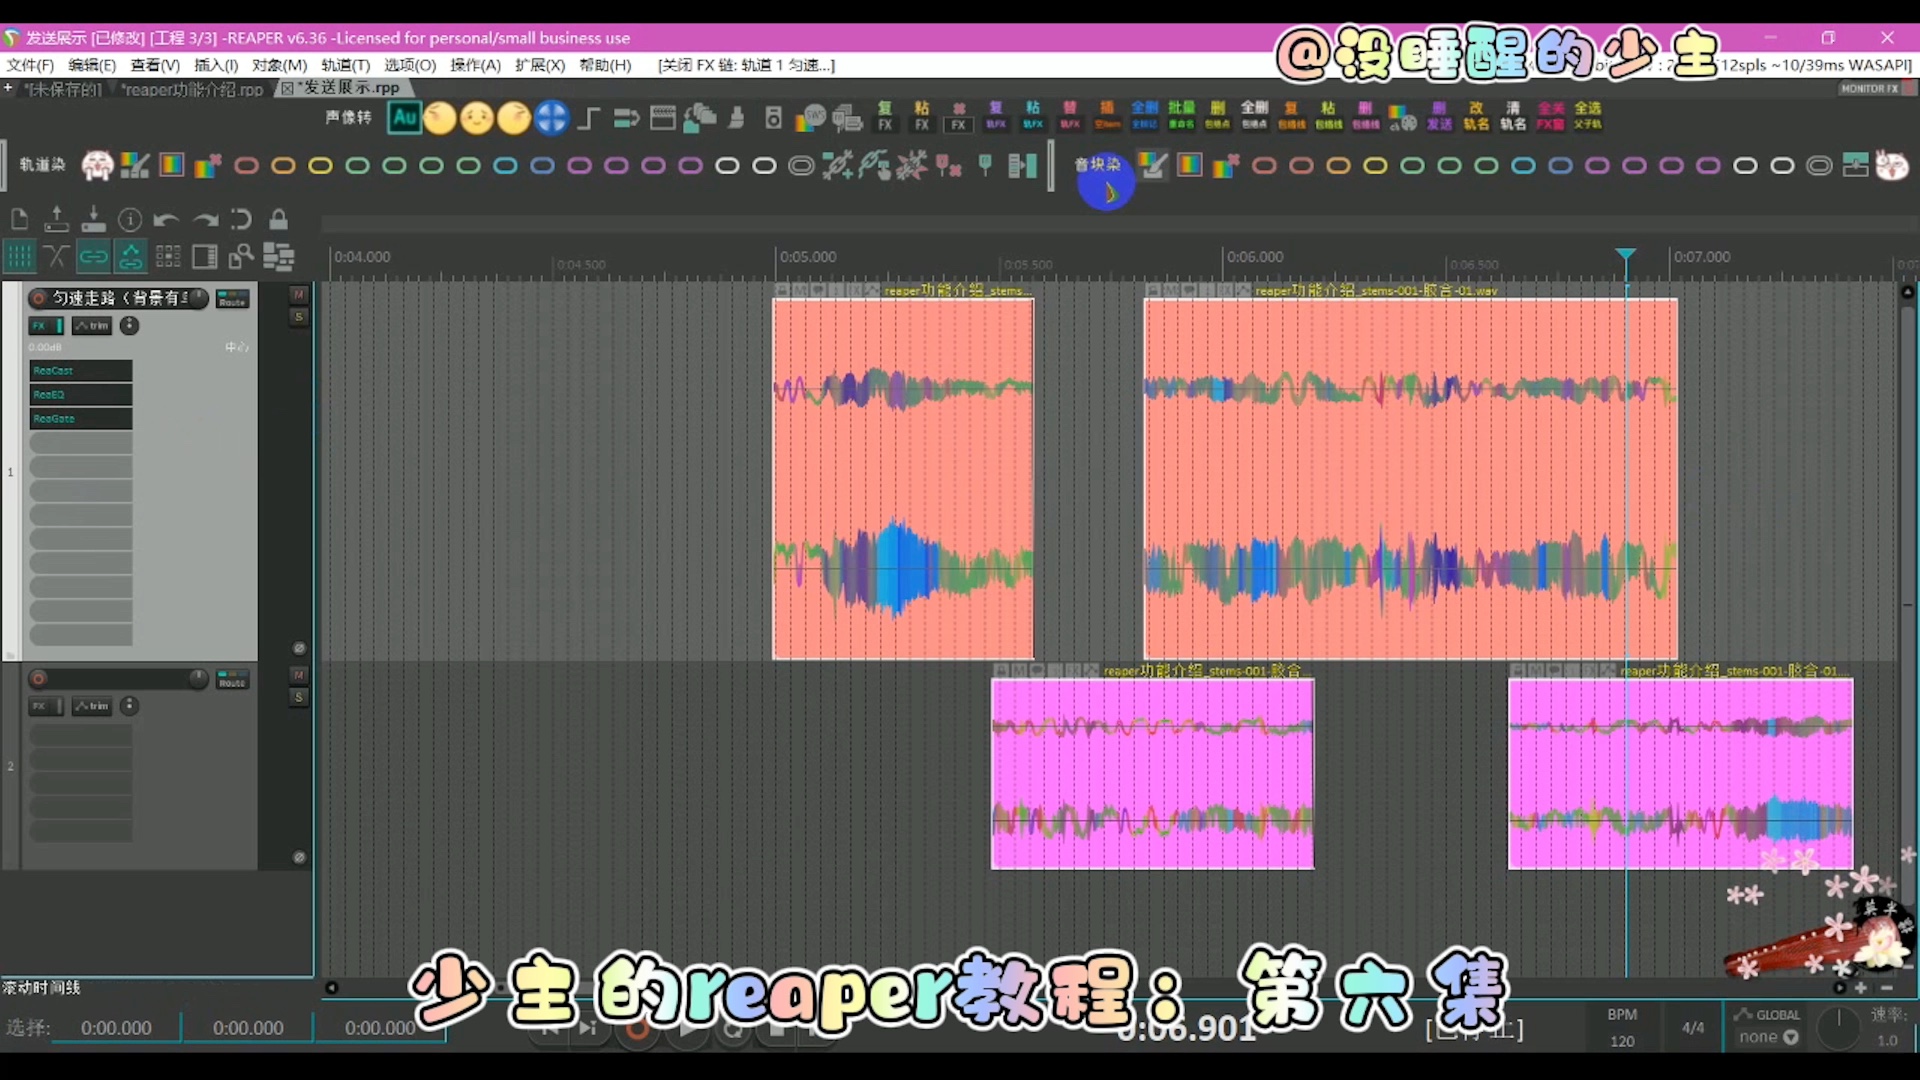Click the redo arrow icon
The width and height of the screenshot is (1920, 1080).
[205, 219]
